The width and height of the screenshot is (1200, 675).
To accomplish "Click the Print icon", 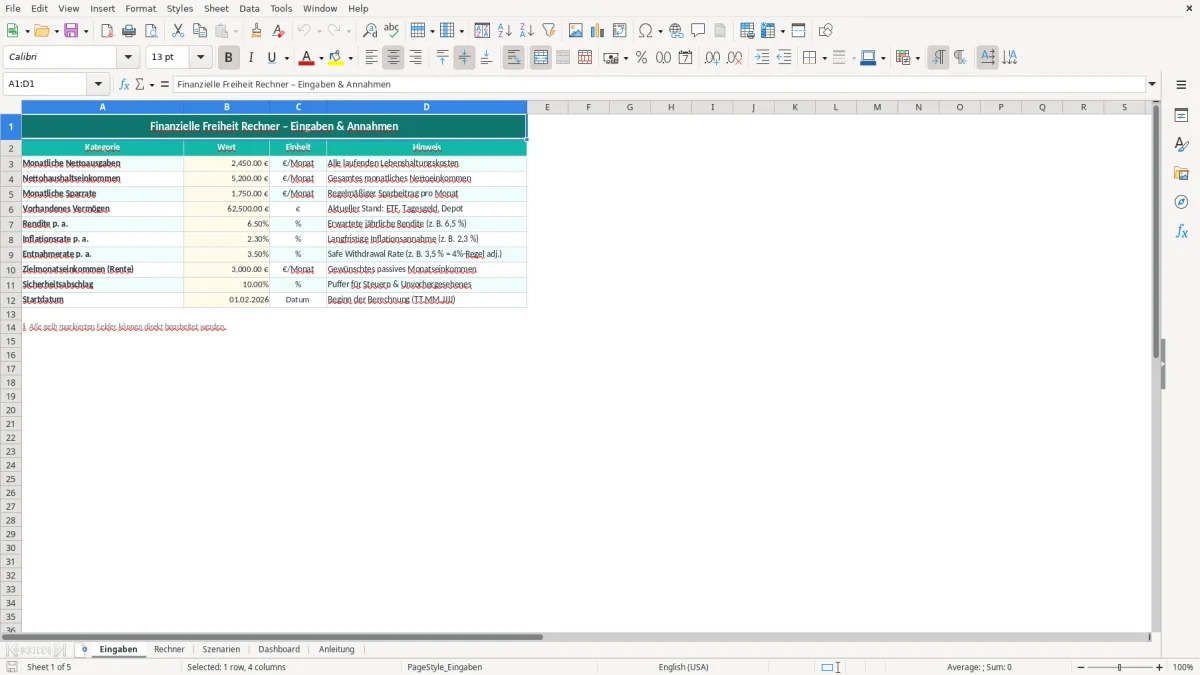I will pos(129,31).
